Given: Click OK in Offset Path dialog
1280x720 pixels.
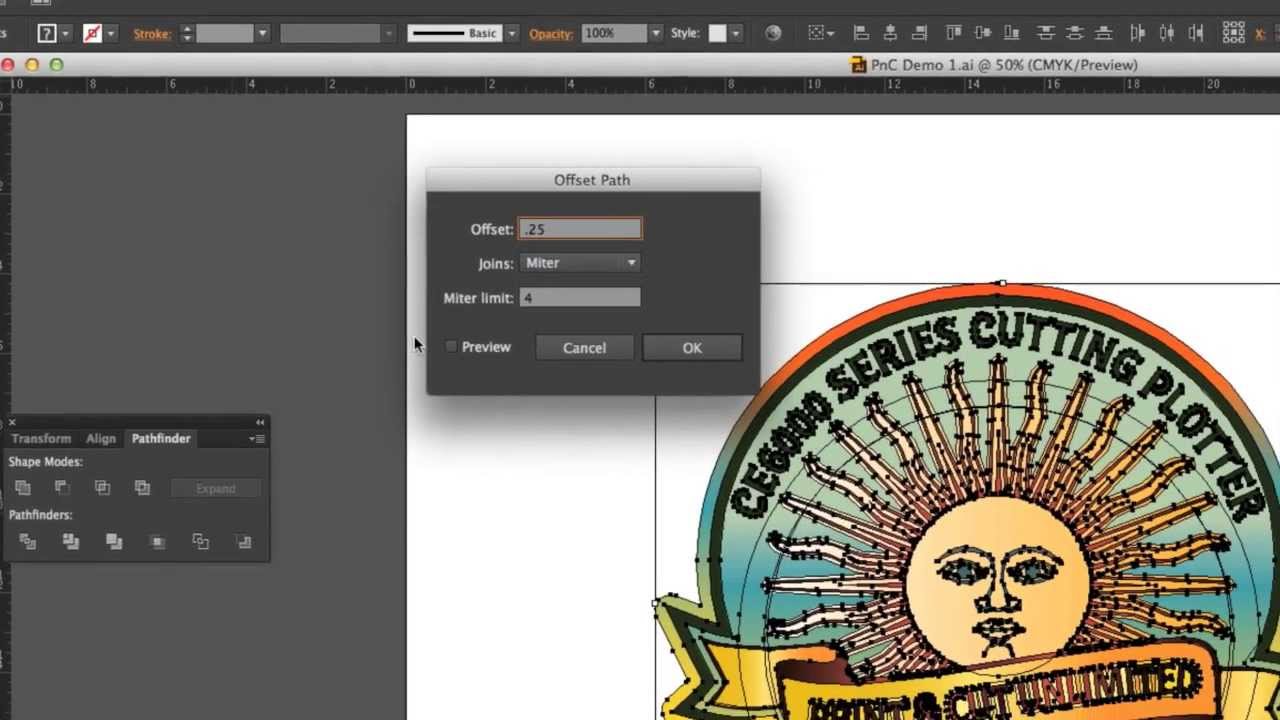Looking at the screenshot, I should pyautogui.click(x=692, y=347).
